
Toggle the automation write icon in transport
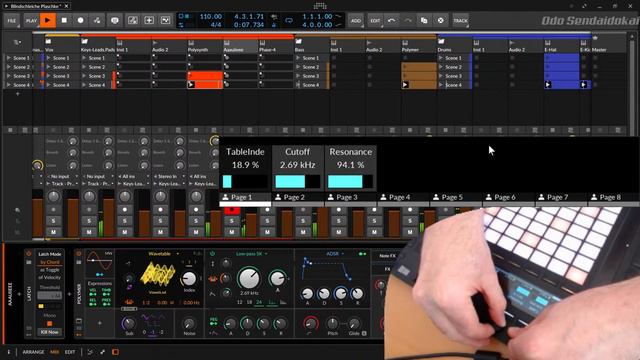[97, 20]
